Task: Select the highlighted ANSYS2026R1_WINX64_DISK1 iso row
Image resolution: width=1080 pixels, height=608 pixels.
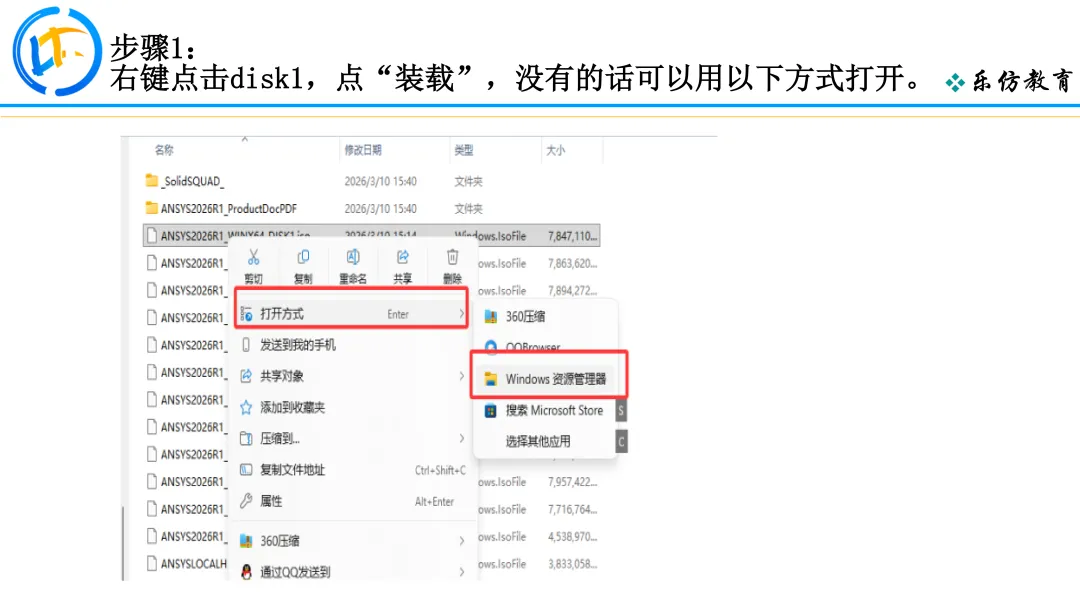Action: point(371,235)
